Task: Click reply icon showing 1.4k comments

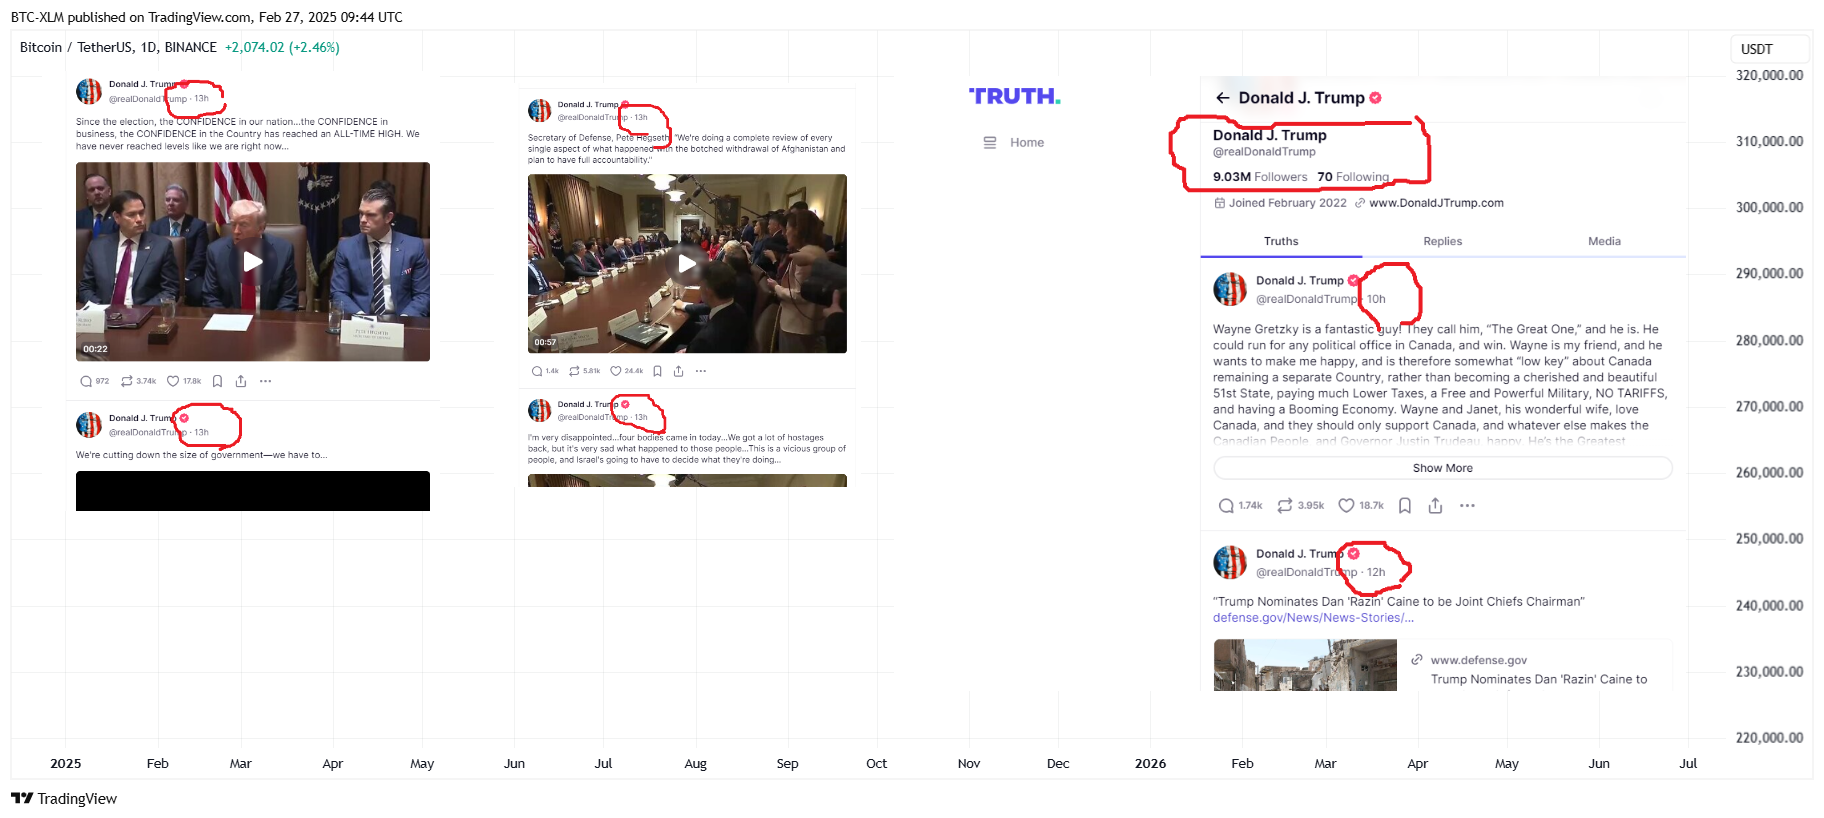Action: point(537,371)
